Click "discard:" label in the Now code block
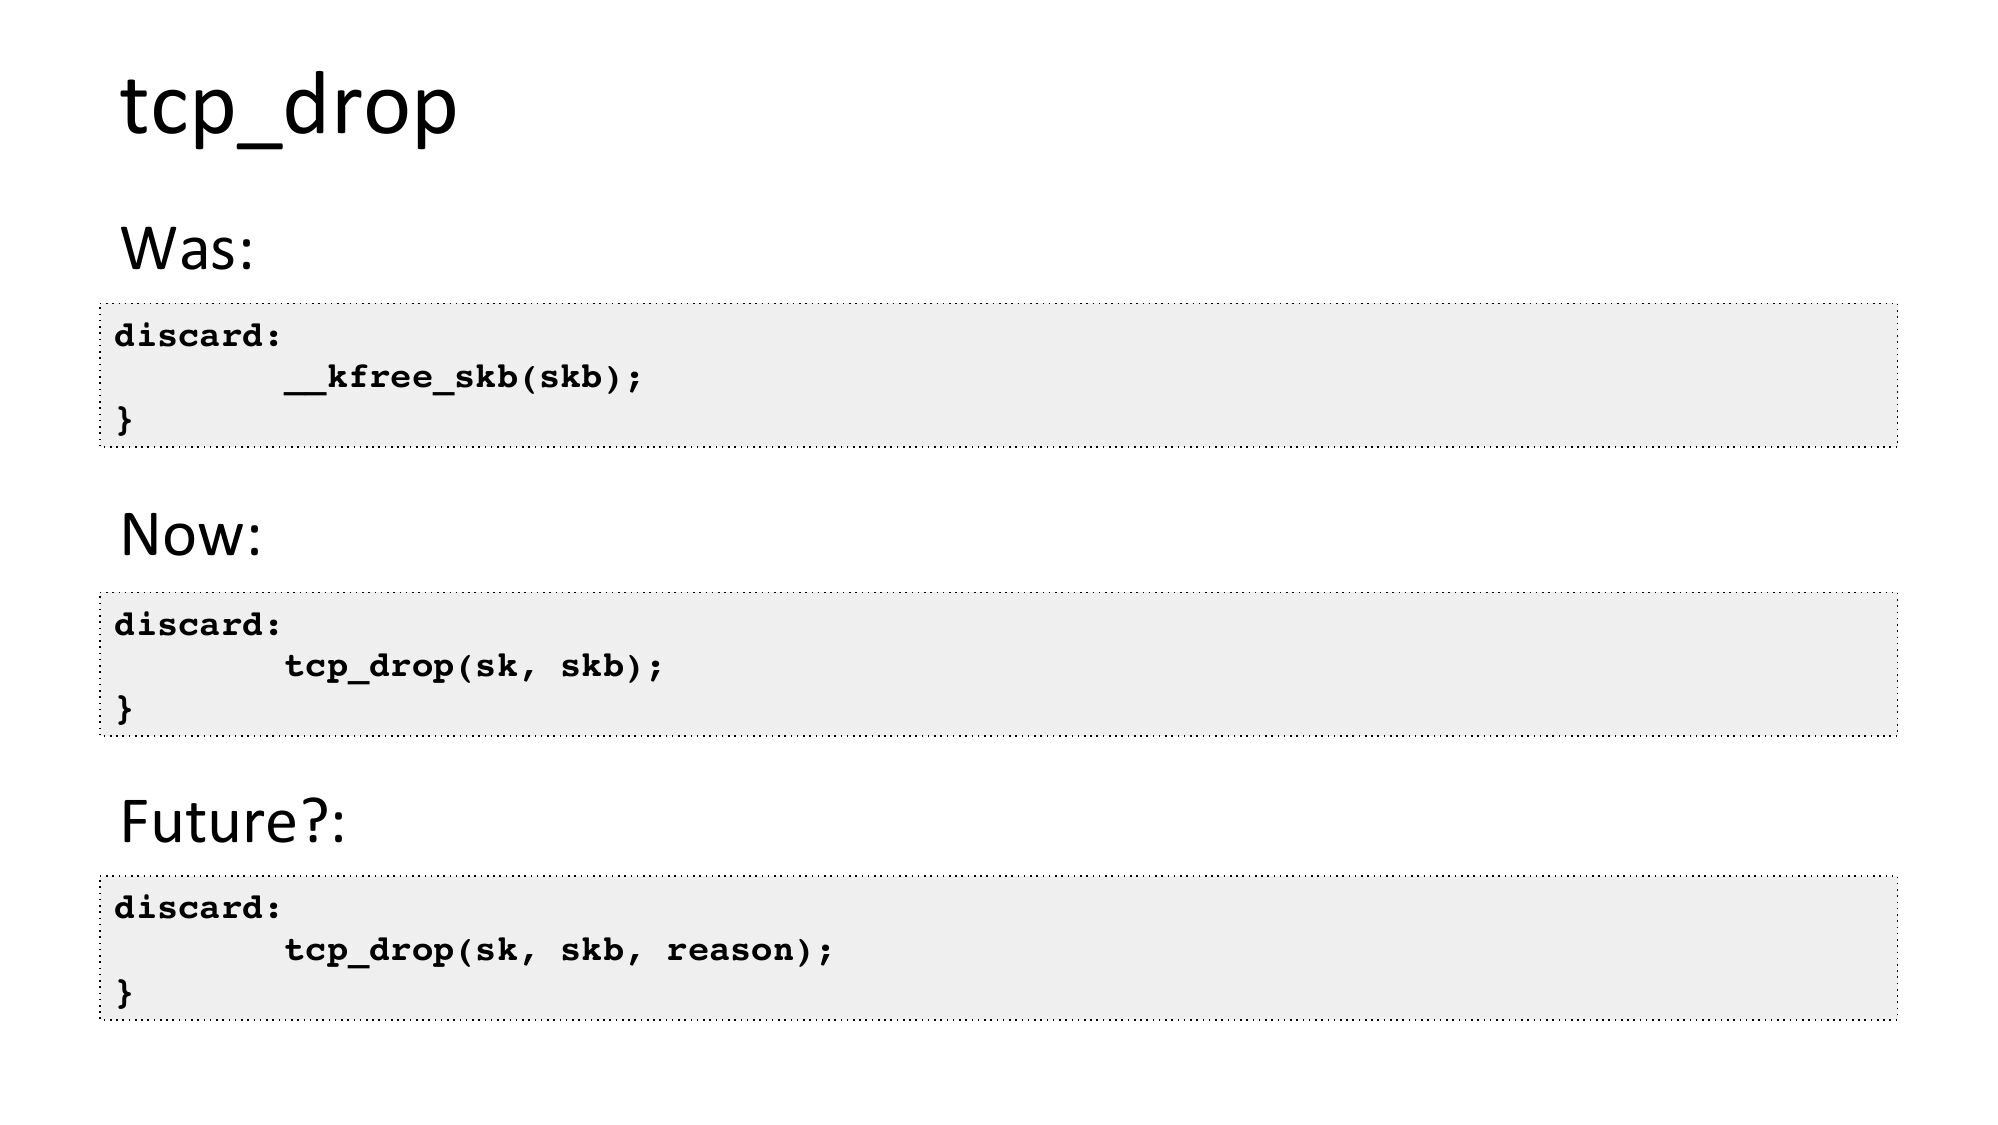The image size is (1998, 1125). (197, 625)
